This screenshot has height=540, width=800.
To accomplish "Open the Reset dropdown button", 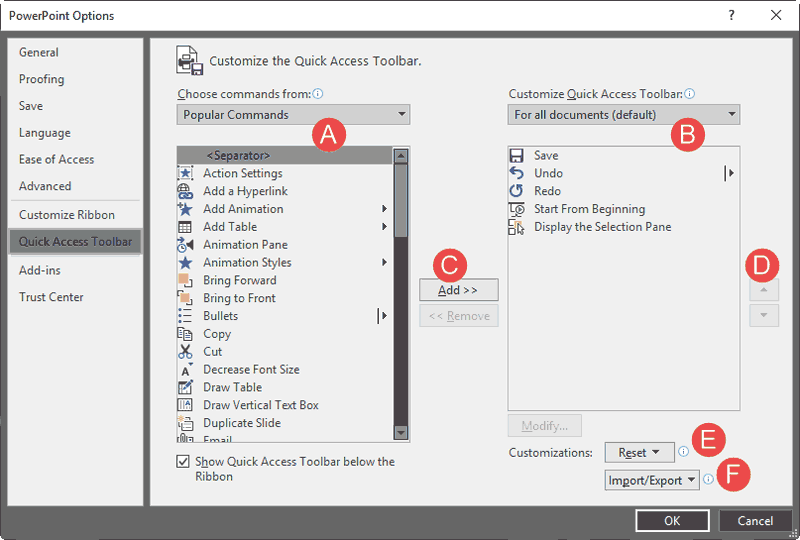I will click(639, 453).
